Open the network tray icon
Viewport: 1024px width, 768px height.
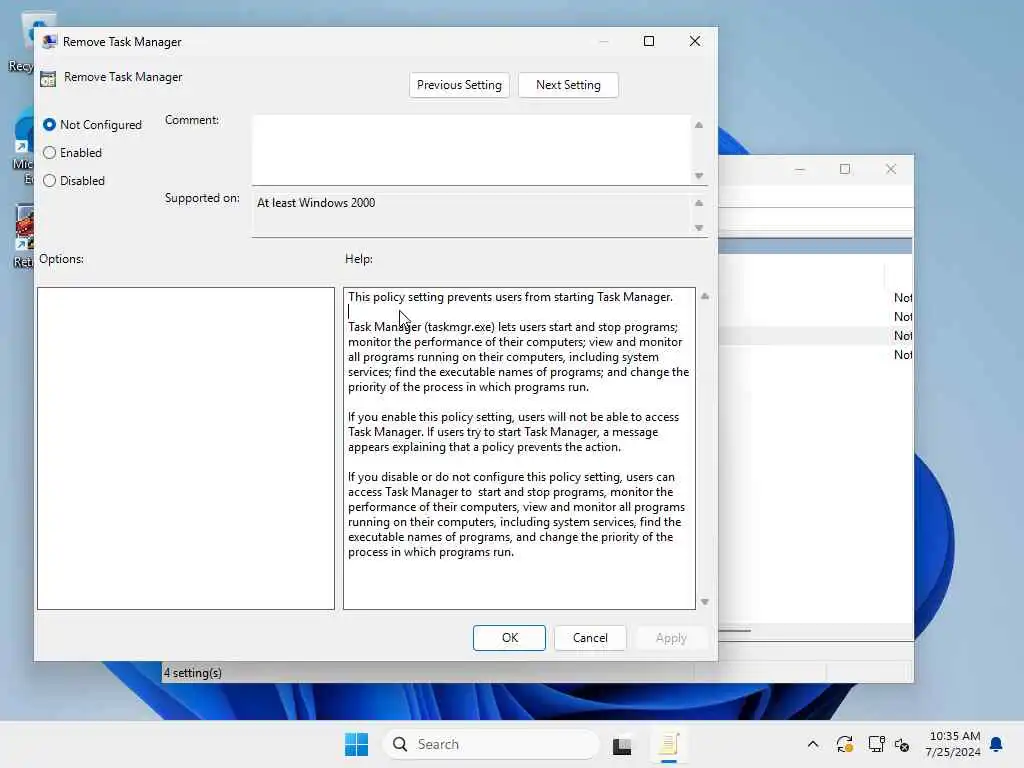tap(876, 744)
